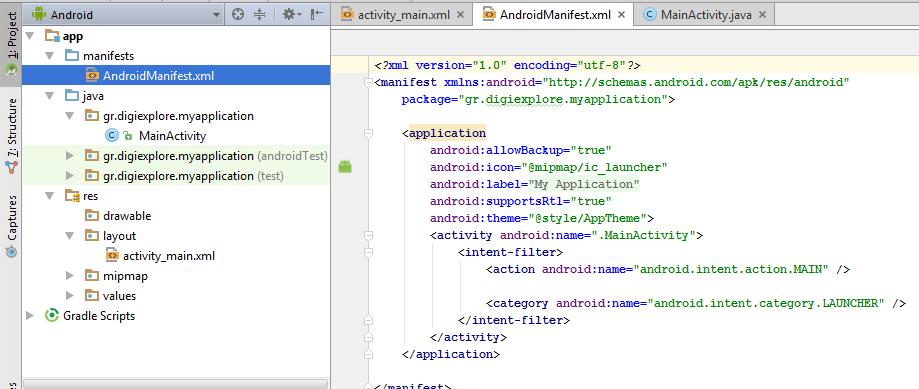919x389 pixels.
Task: Click the android:theme="@style/AppTheme" attribute
Action: click(x=538, y=219)
